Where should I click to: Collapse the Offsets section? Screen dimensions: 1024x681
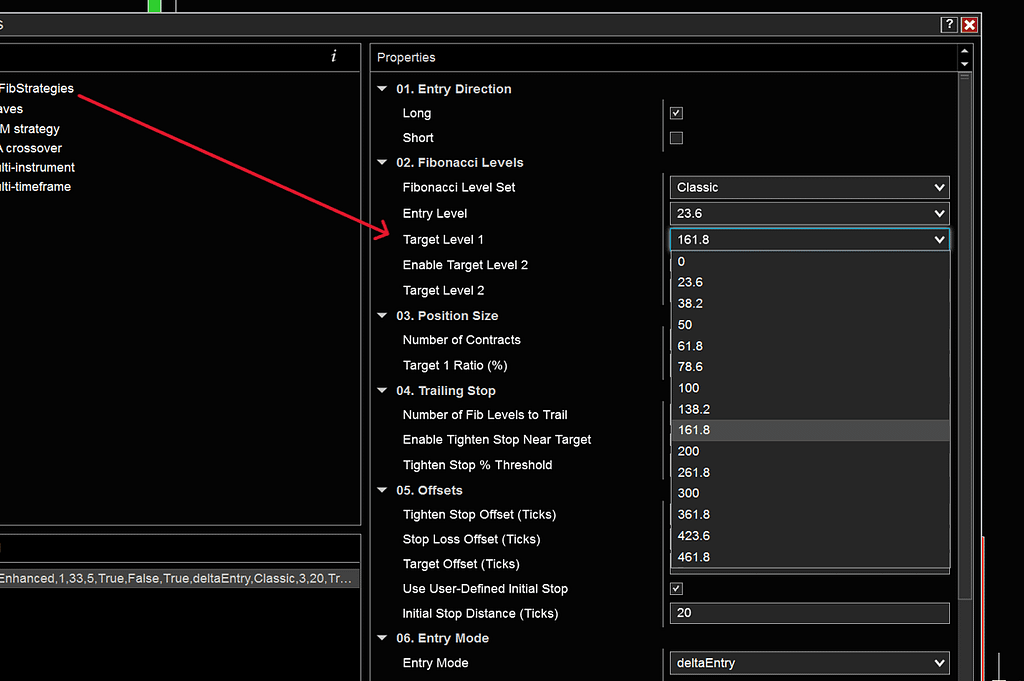[x=382, y=490]
